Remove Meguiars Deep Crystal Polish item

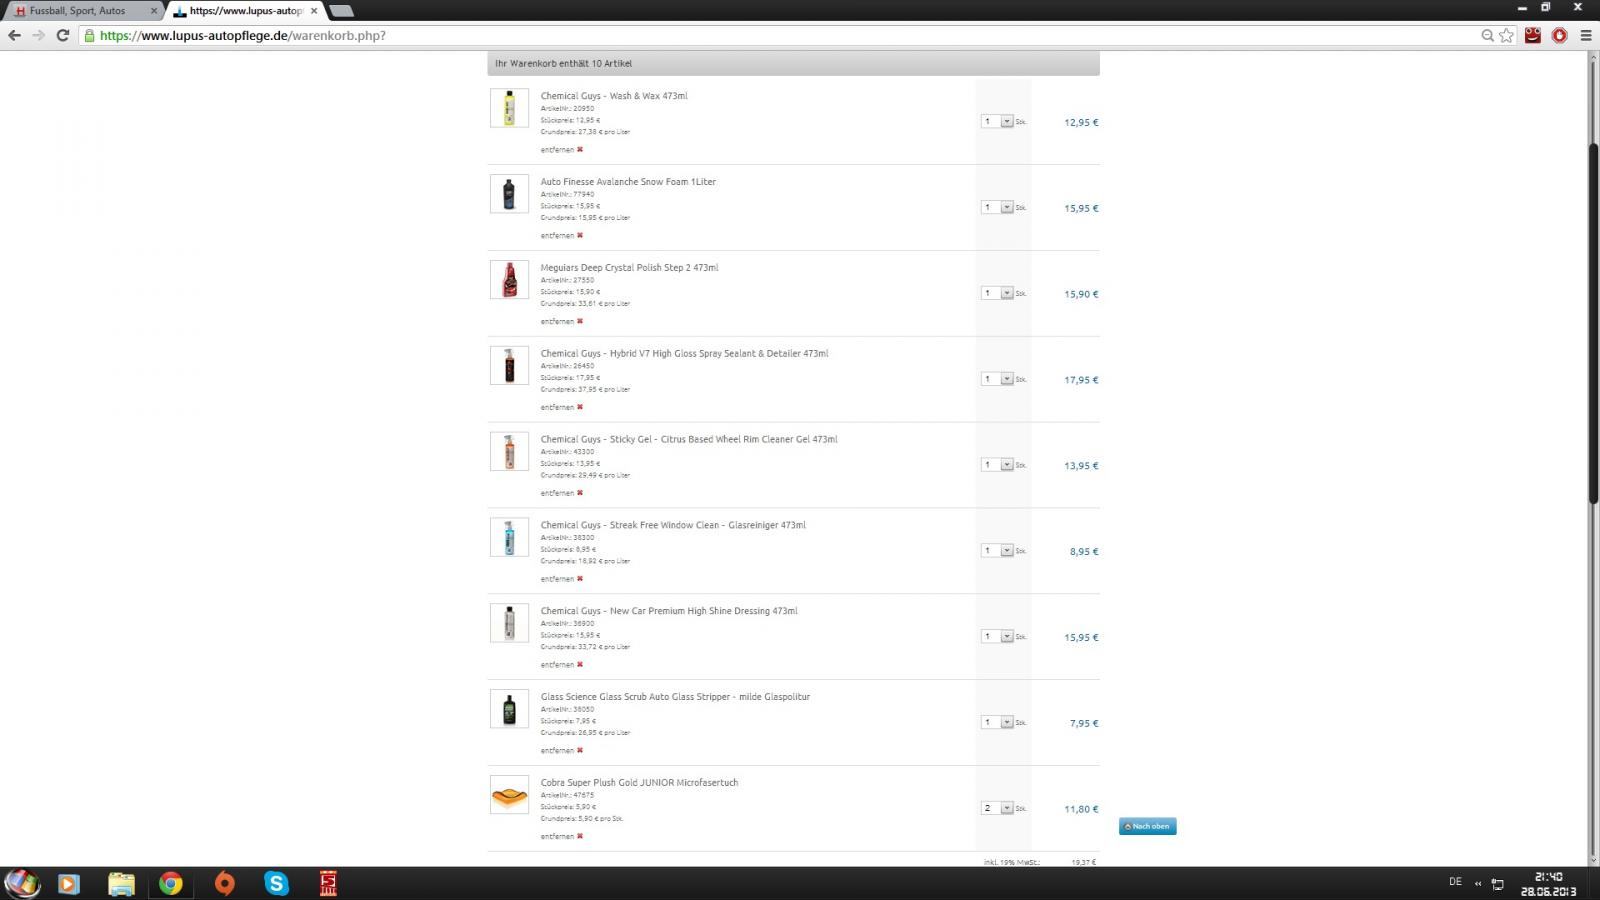(561, 322)
